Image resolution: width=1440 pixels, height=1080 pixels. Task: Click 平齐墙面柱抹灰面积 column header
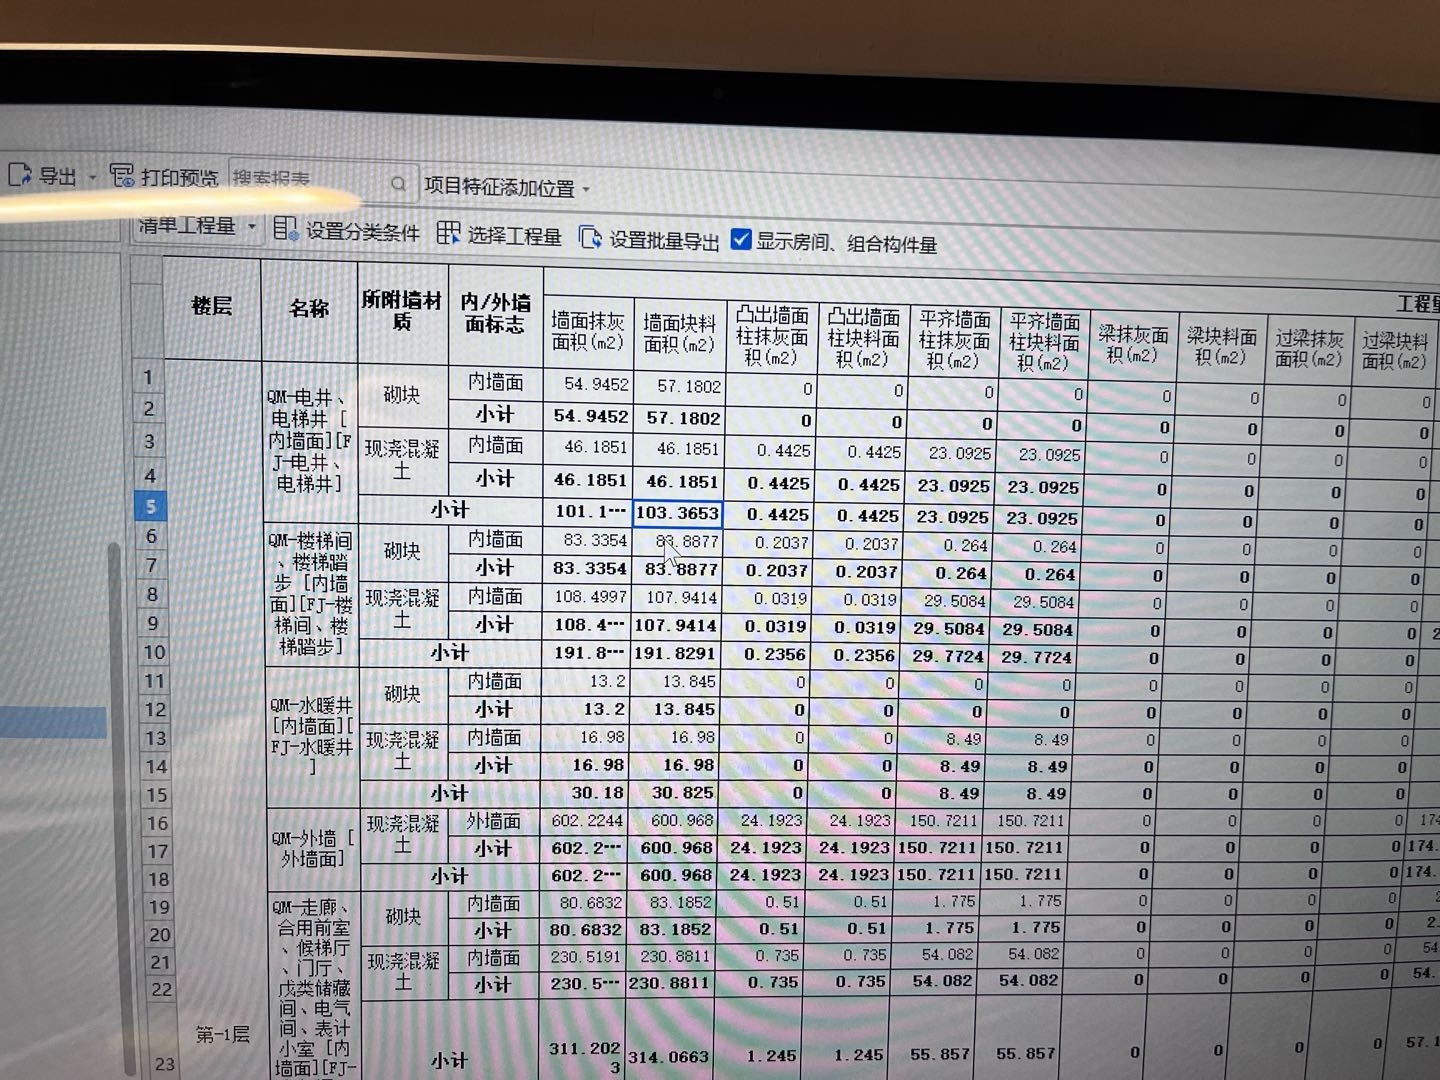click(954, 340)
